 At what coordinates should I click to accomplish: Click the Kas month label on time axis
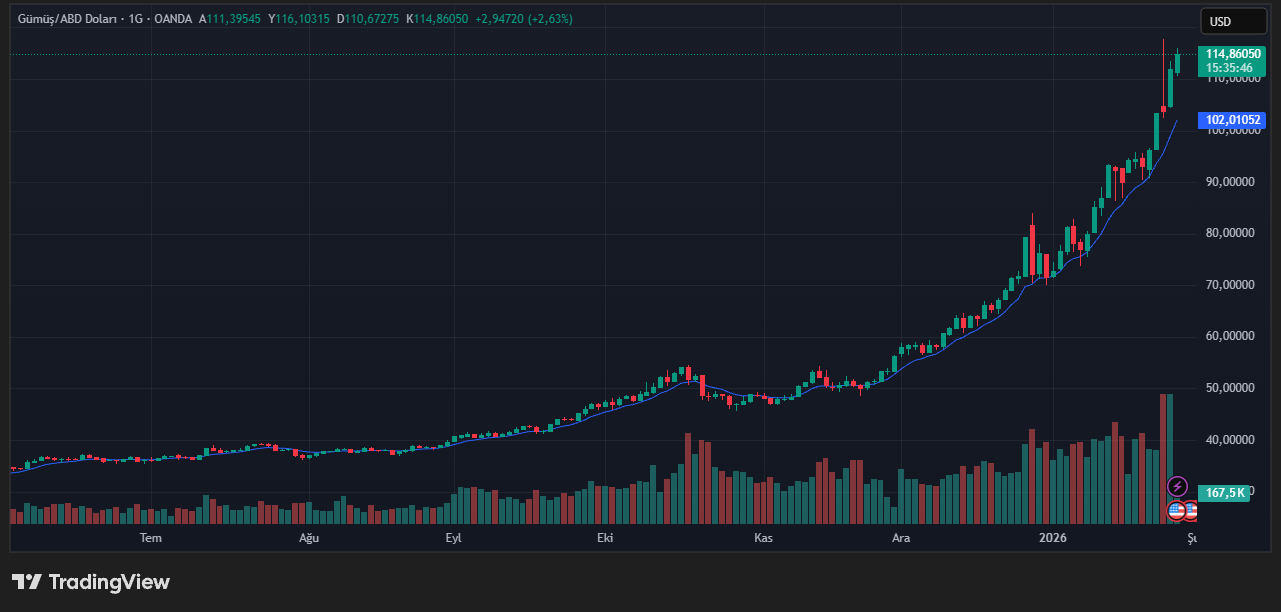pos(763,538)
